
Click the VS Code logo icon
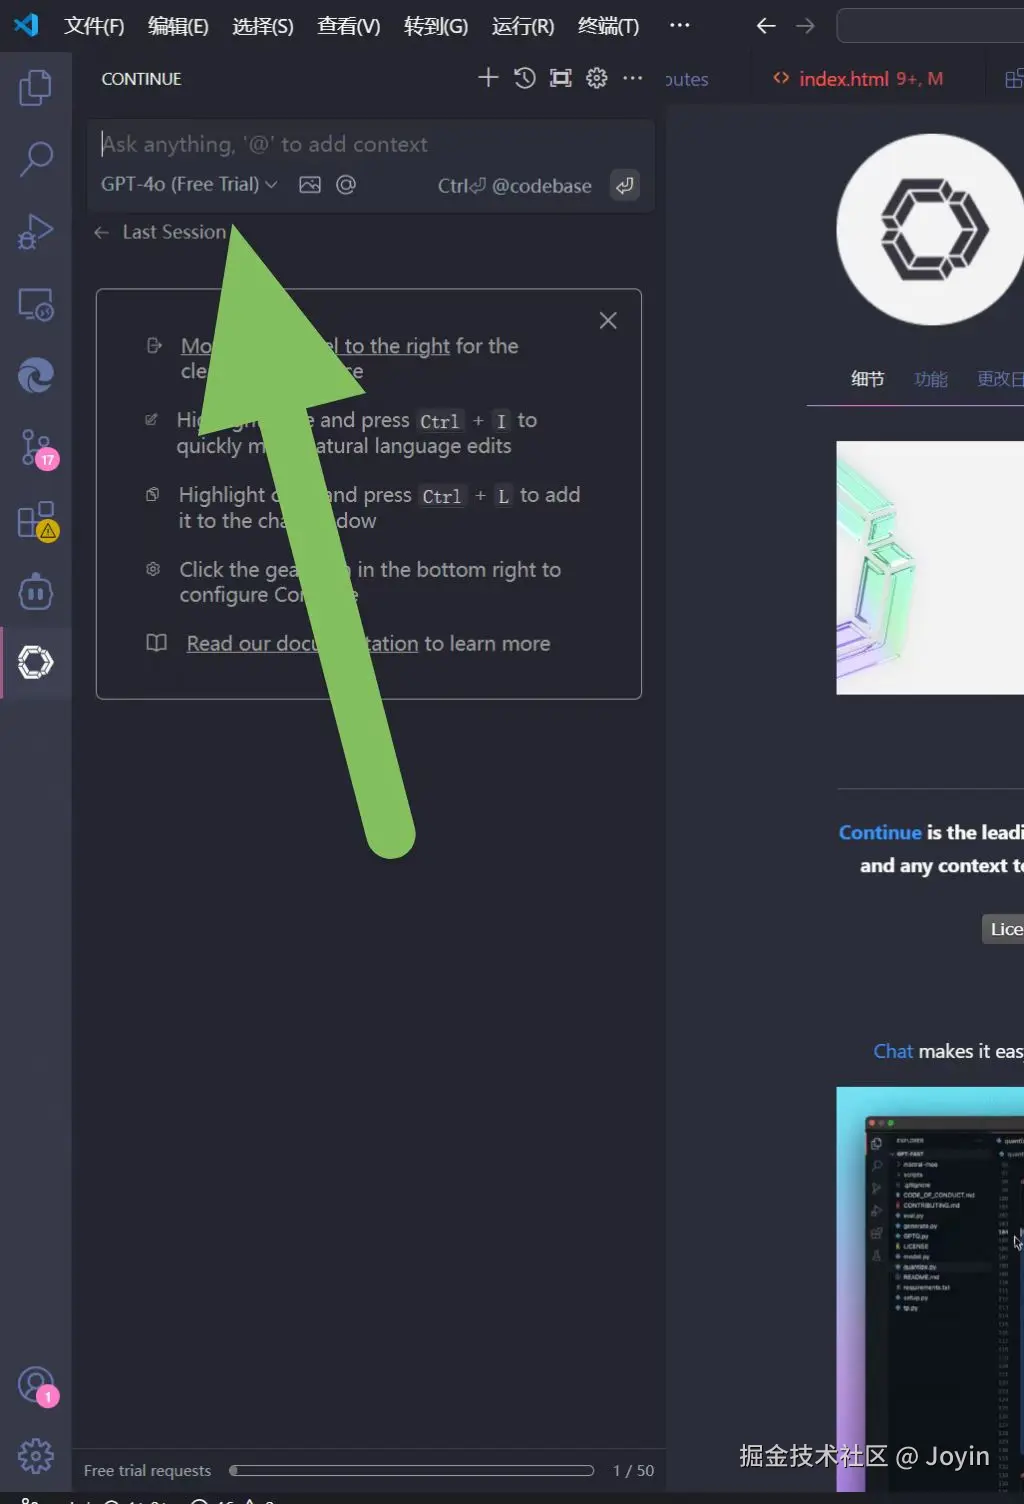click(x=26, y=25)
